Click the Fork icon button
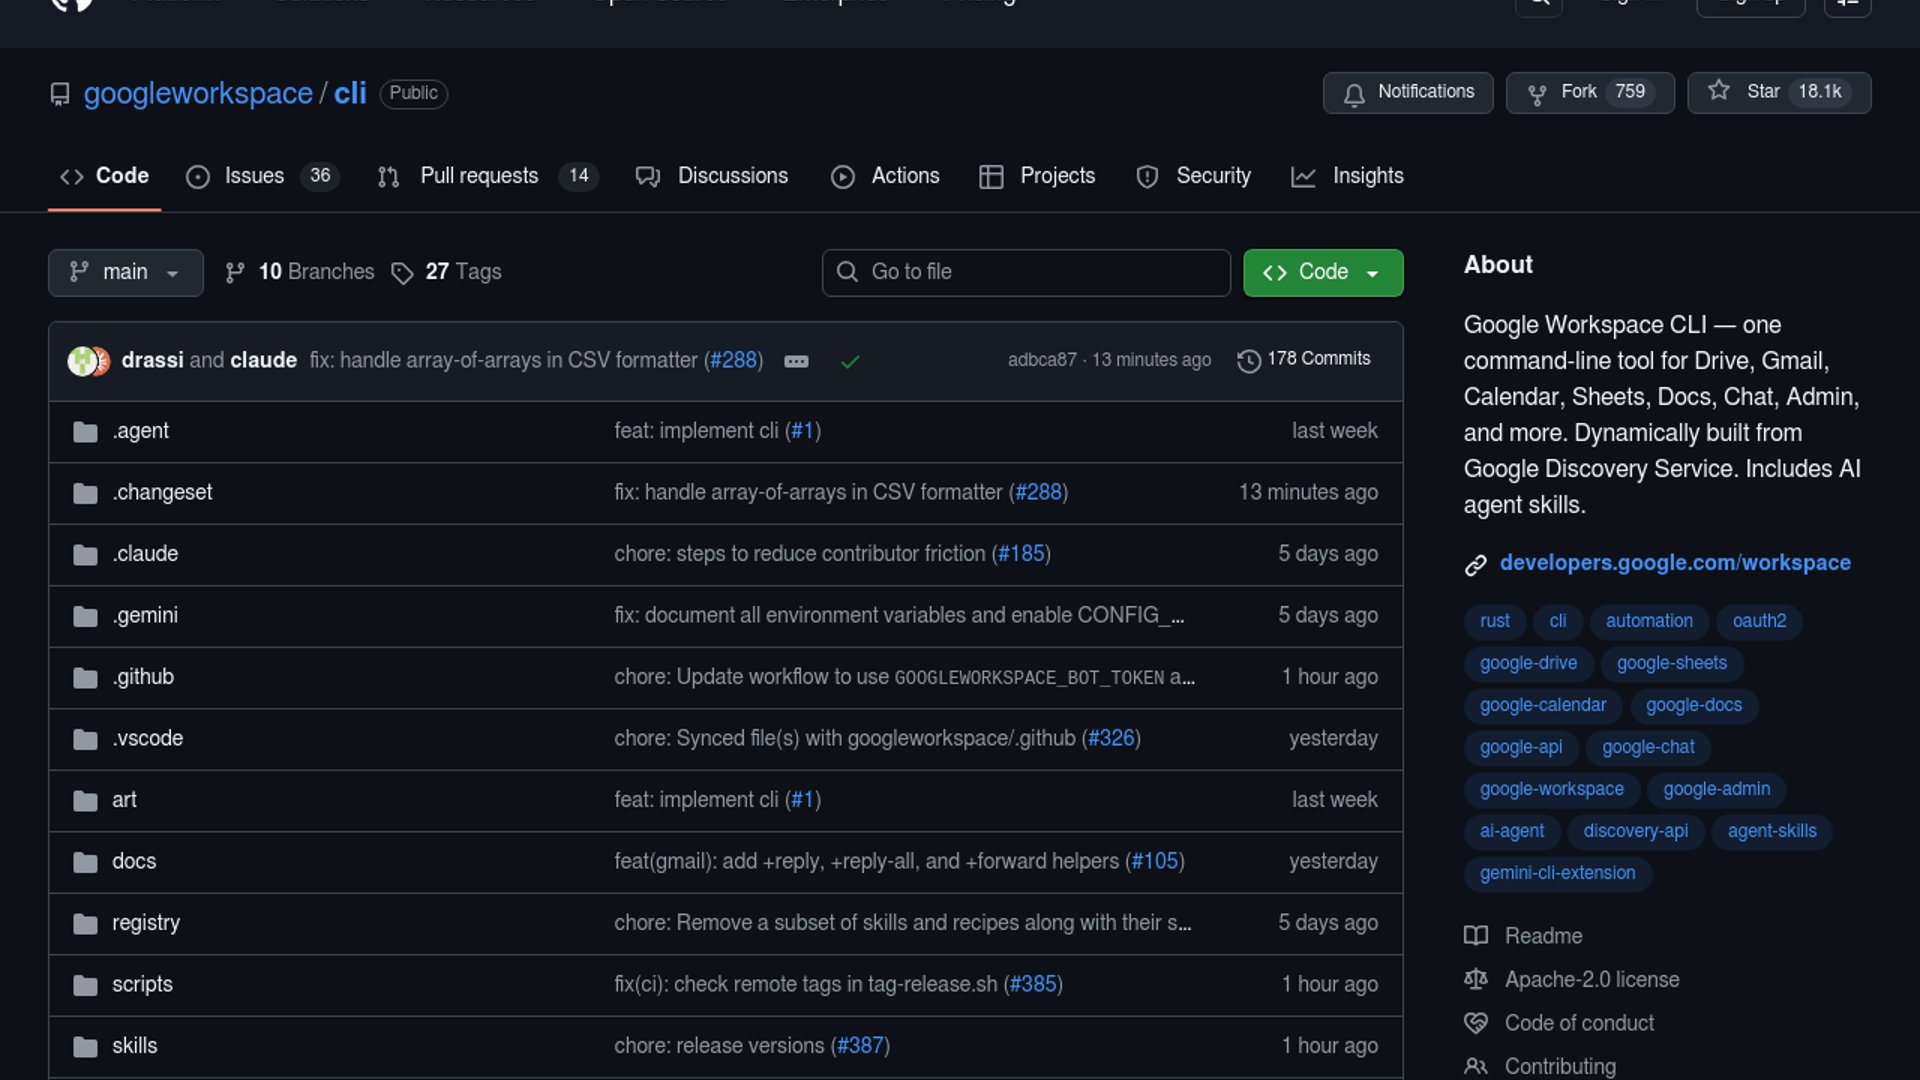 click(x=1537, y=94)
